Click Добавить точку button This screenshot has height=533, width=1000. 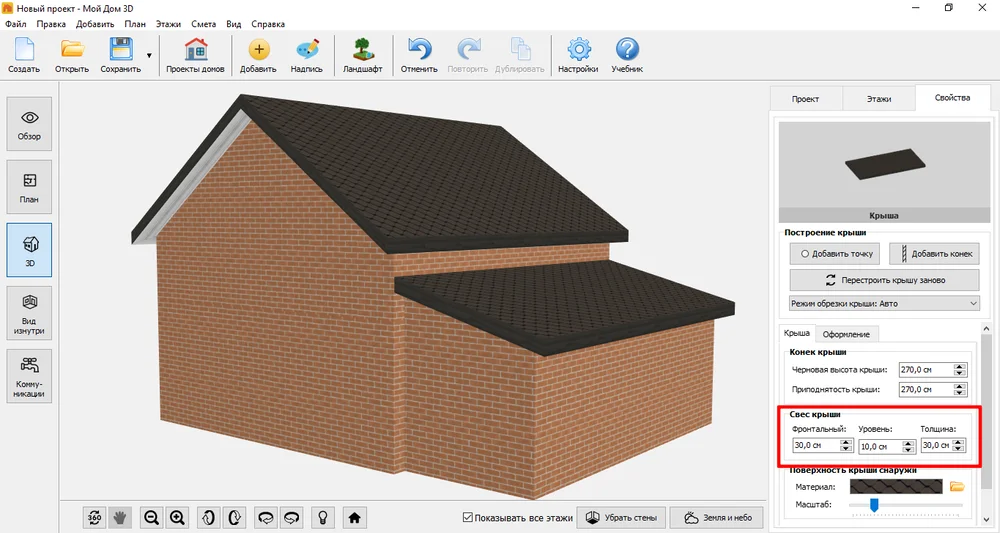point(835,254)
